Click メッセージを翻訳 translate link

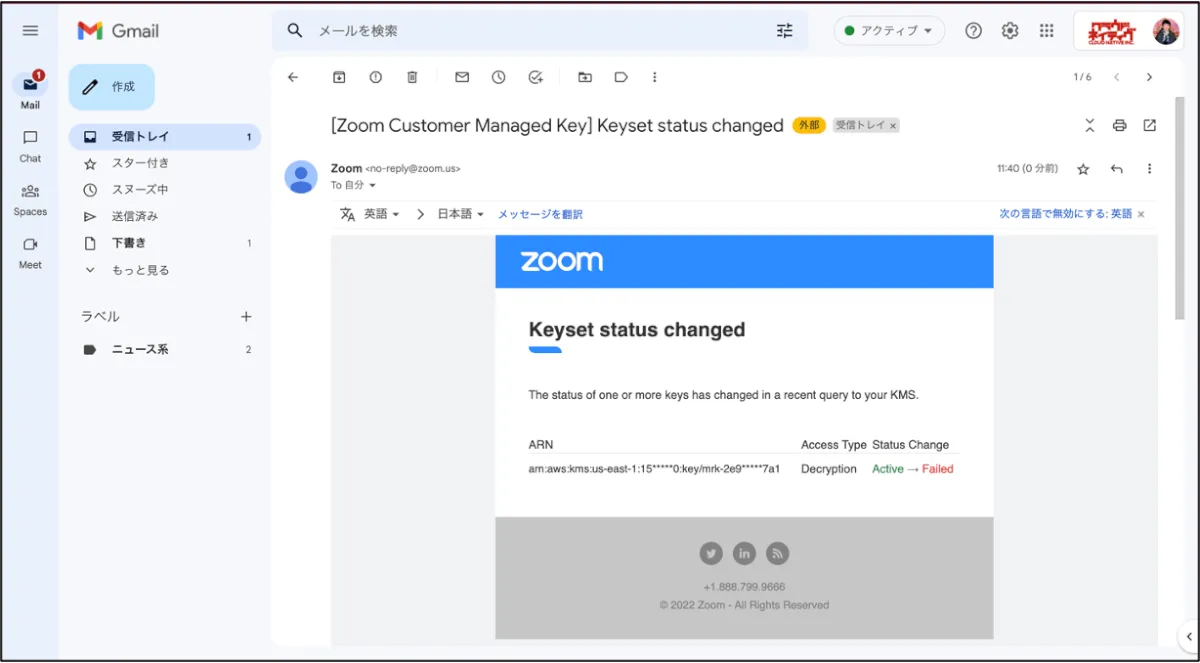(540, 214)
